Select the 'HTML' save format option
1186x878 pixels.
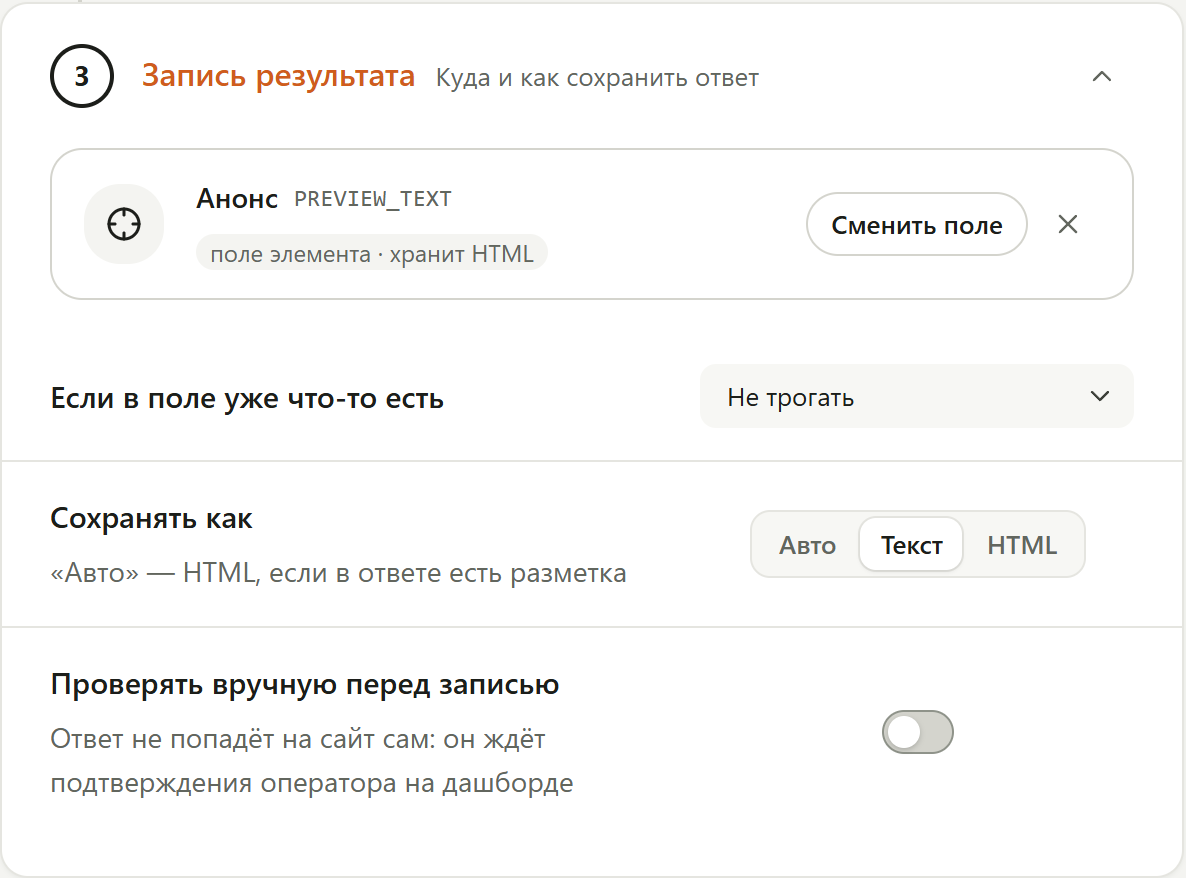(1022, 545)
